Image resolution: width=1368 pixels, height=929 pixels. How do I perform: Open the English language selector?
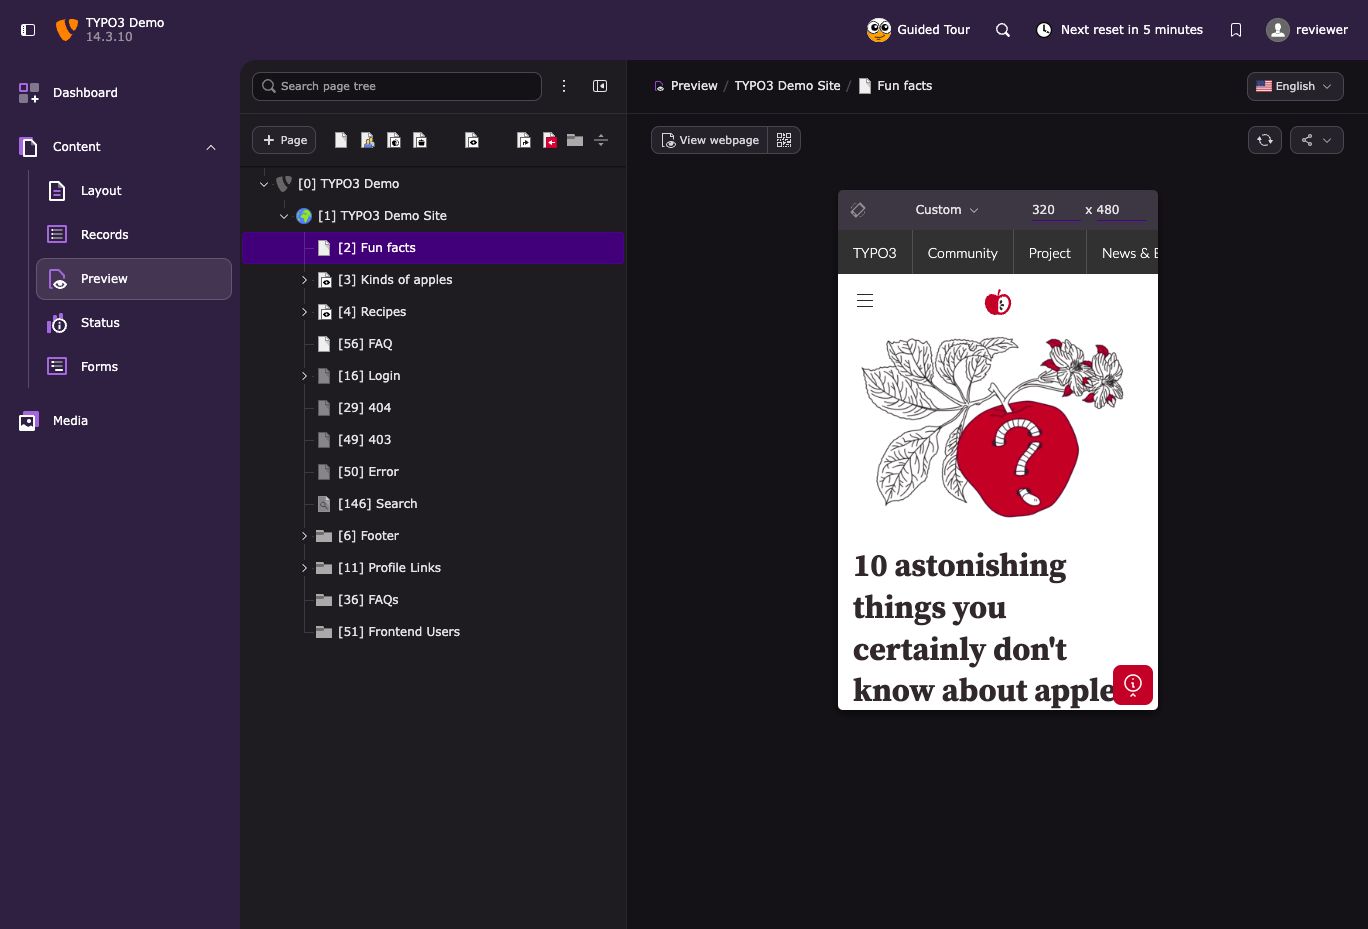[x=1295, y=86]
